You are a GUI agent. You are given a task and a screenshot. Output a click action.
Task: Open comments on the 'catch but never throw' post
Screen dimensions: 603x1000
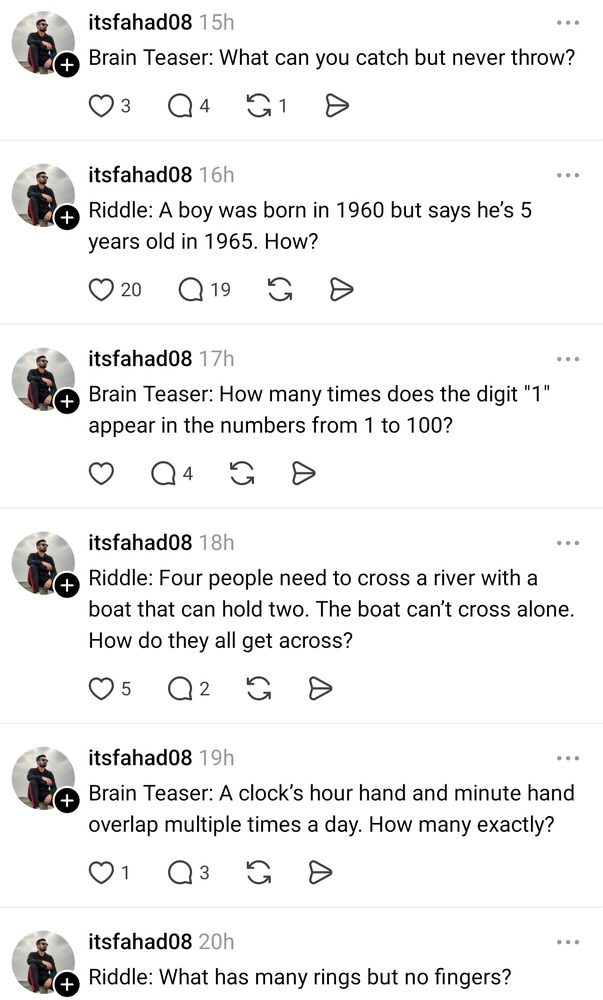(x=181, y=105)
